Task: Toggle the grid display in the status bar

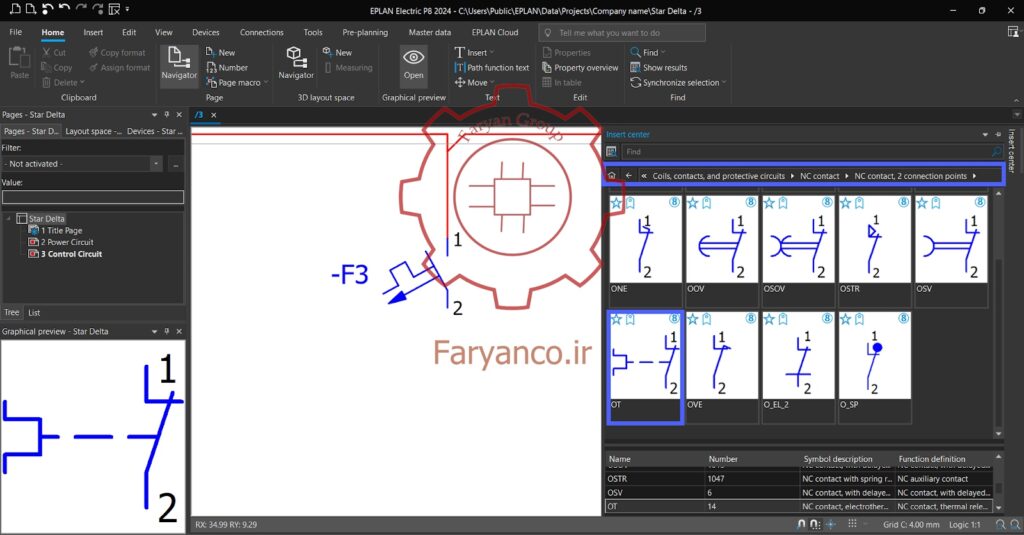Action: click(852, 524)
